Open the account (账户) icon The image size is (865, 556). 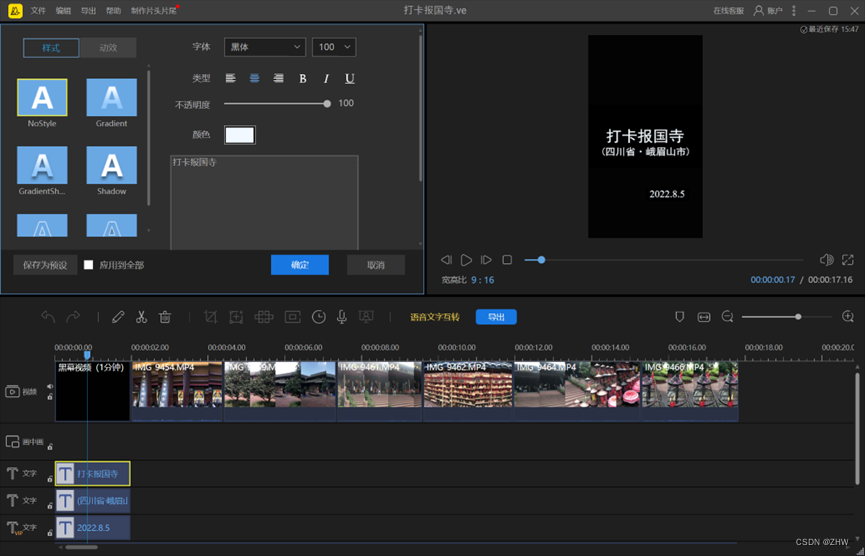coord(760,10)
